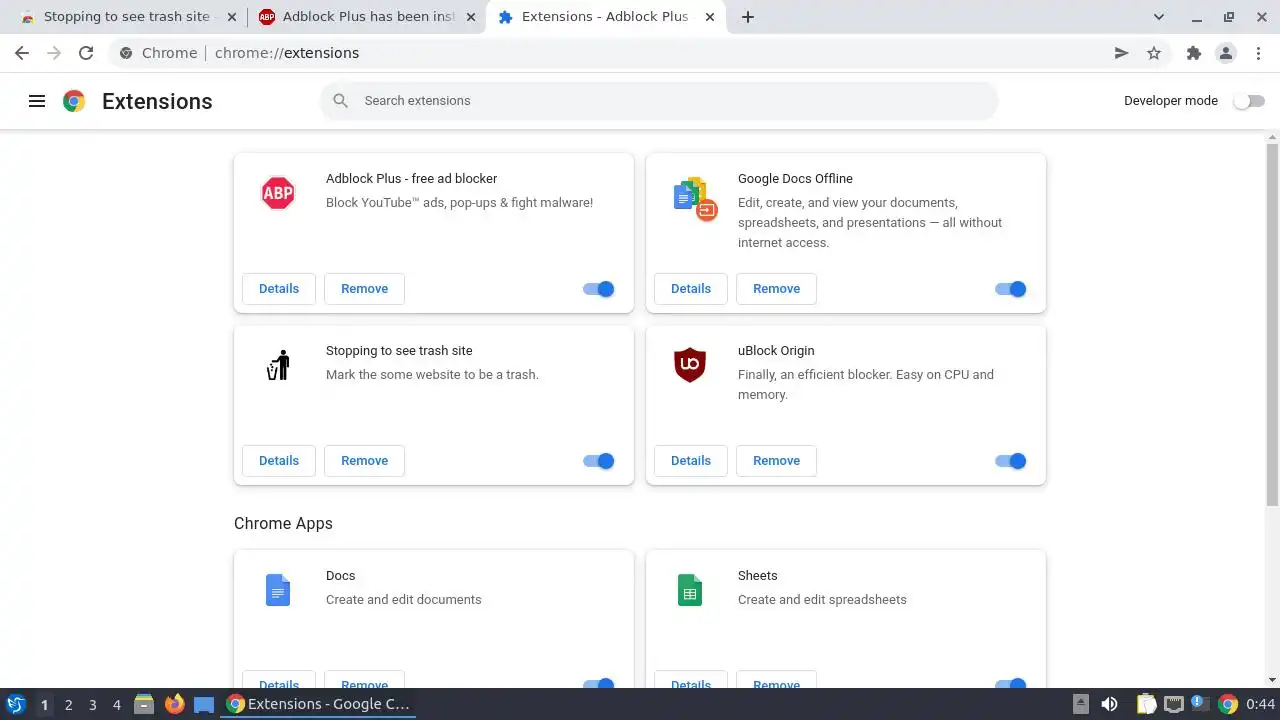
Task: Switch to workspace 3 on the taskbar
Action: (x=92, y=704)
